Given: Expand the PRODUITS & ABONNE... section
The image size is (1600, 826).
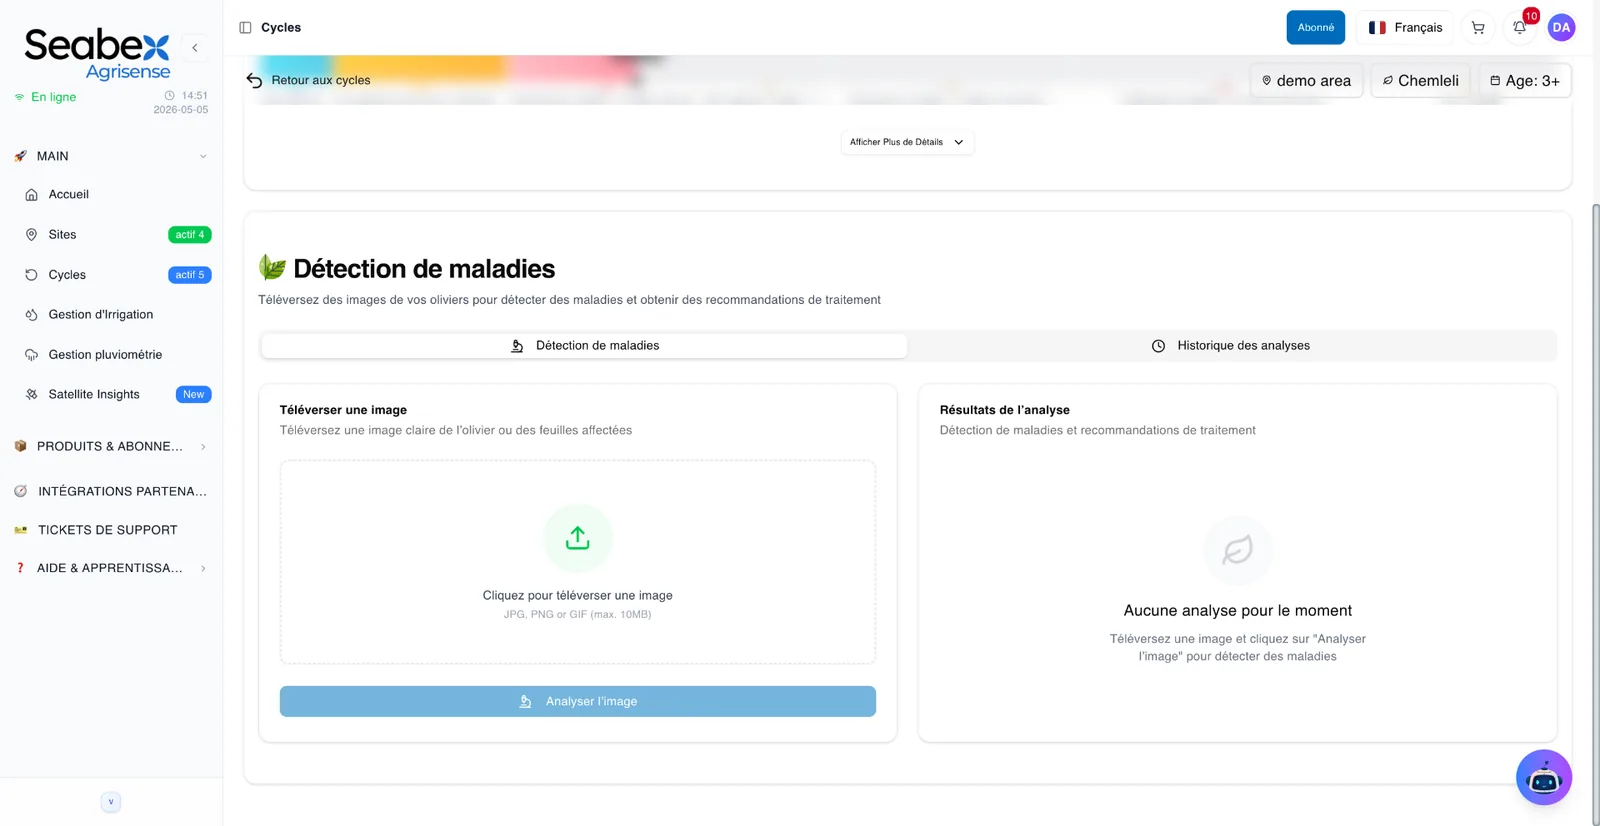Looking at the screenshot, I should 111,446.
